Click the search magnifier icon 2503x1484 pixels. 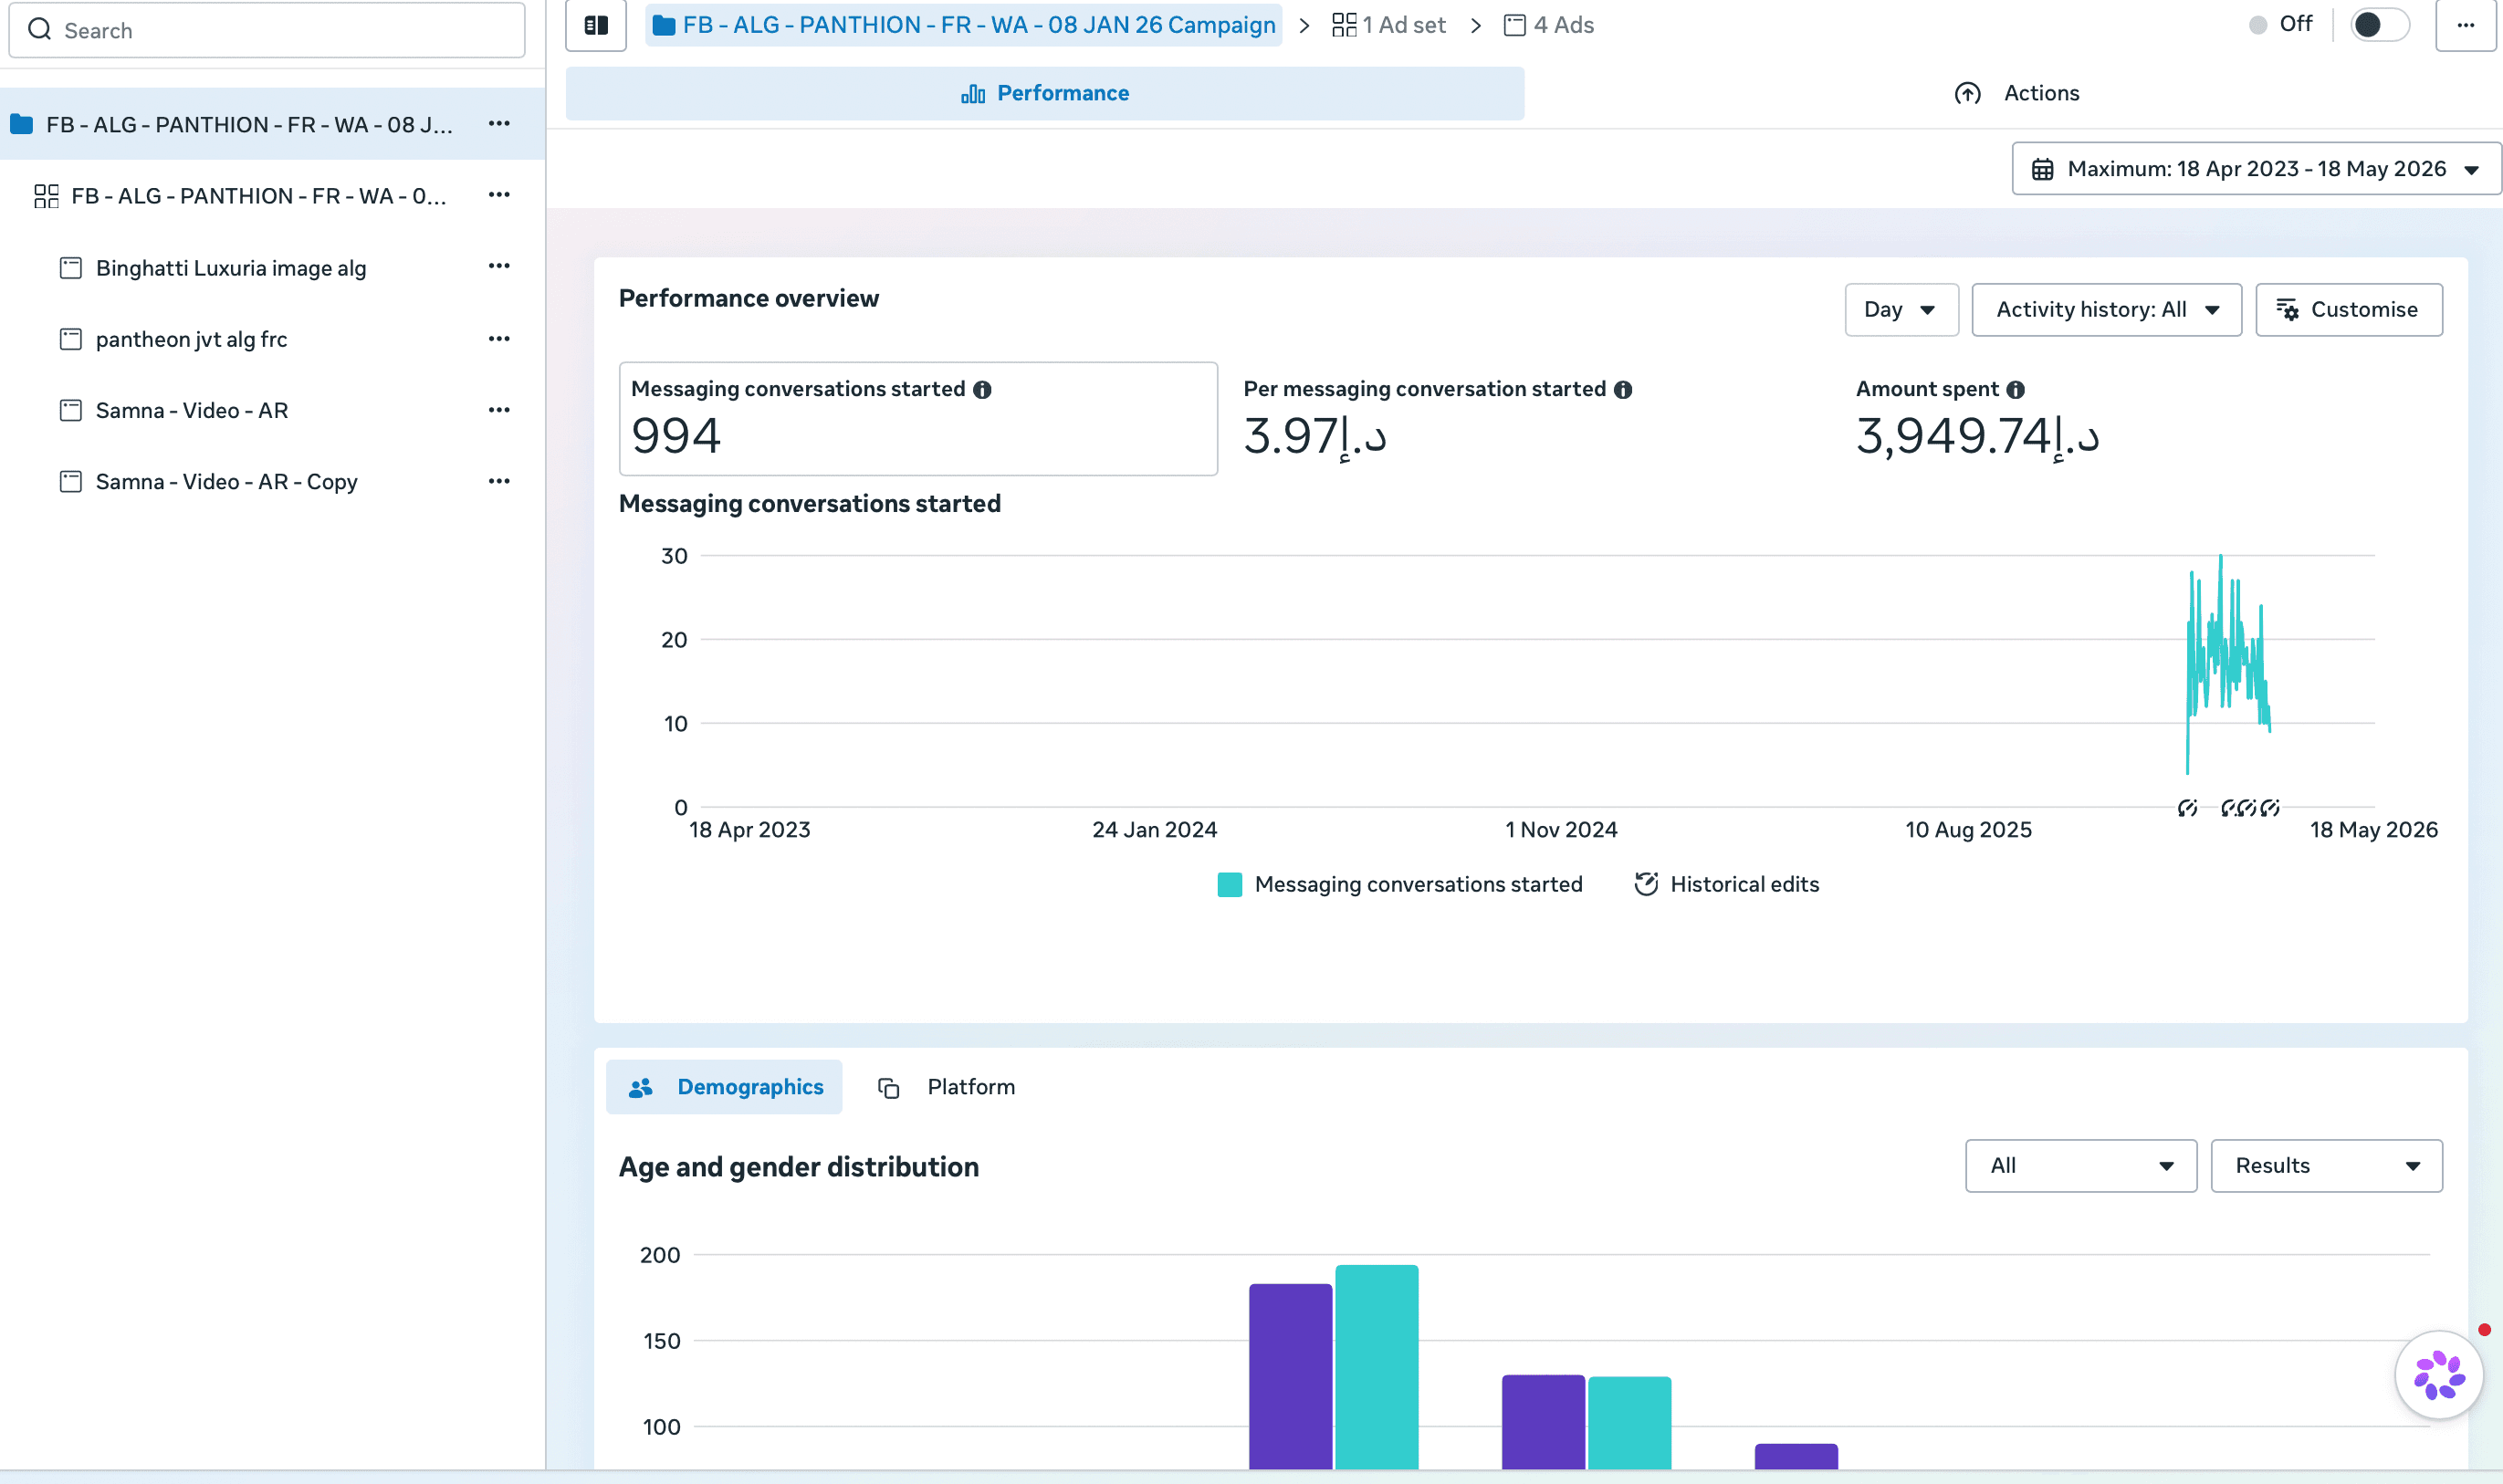tap(40, 30)
